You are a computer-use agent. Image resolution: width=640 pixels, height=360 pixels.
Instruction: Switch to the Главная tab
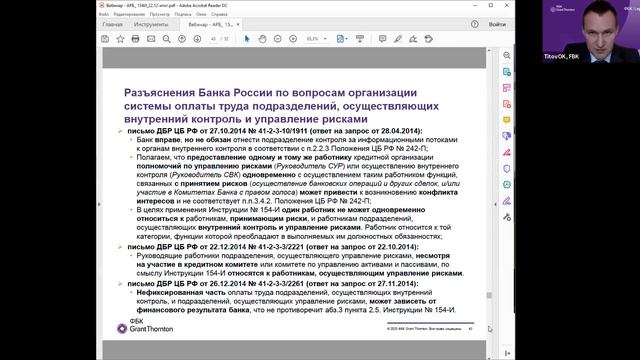click(113, 24)
